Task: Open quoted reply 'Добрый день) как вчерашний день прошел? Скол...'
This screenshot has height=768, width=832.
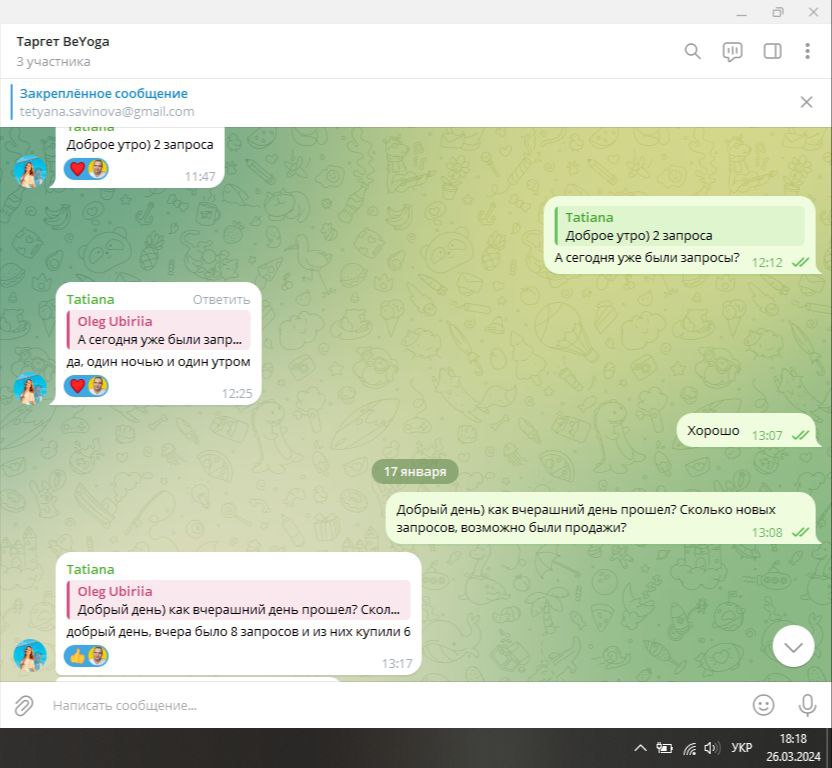Action: click(x=238, y=600)
